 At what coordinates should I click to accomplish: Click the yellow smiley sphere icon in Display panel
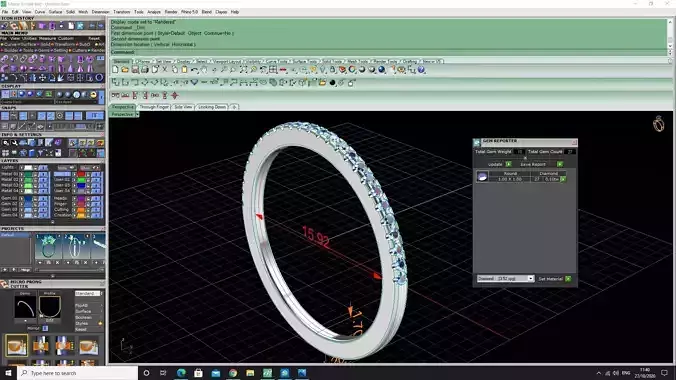93,94
